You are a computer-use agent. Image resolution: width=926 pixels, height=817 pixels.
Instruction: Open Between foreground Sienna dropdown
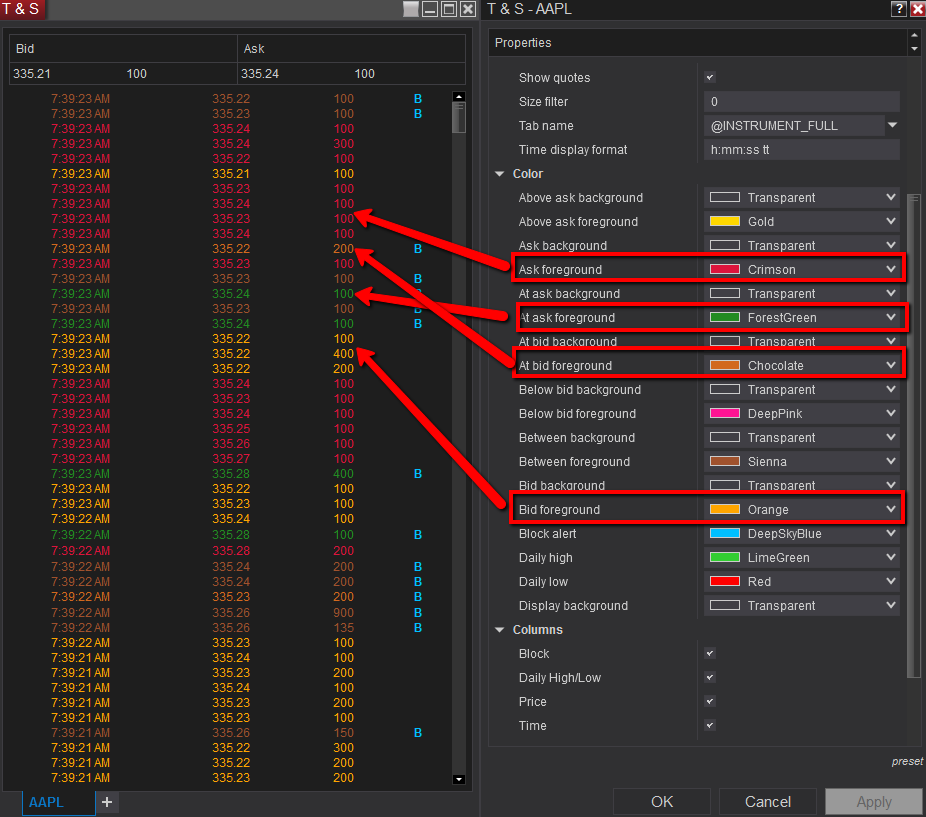point(802,461)
